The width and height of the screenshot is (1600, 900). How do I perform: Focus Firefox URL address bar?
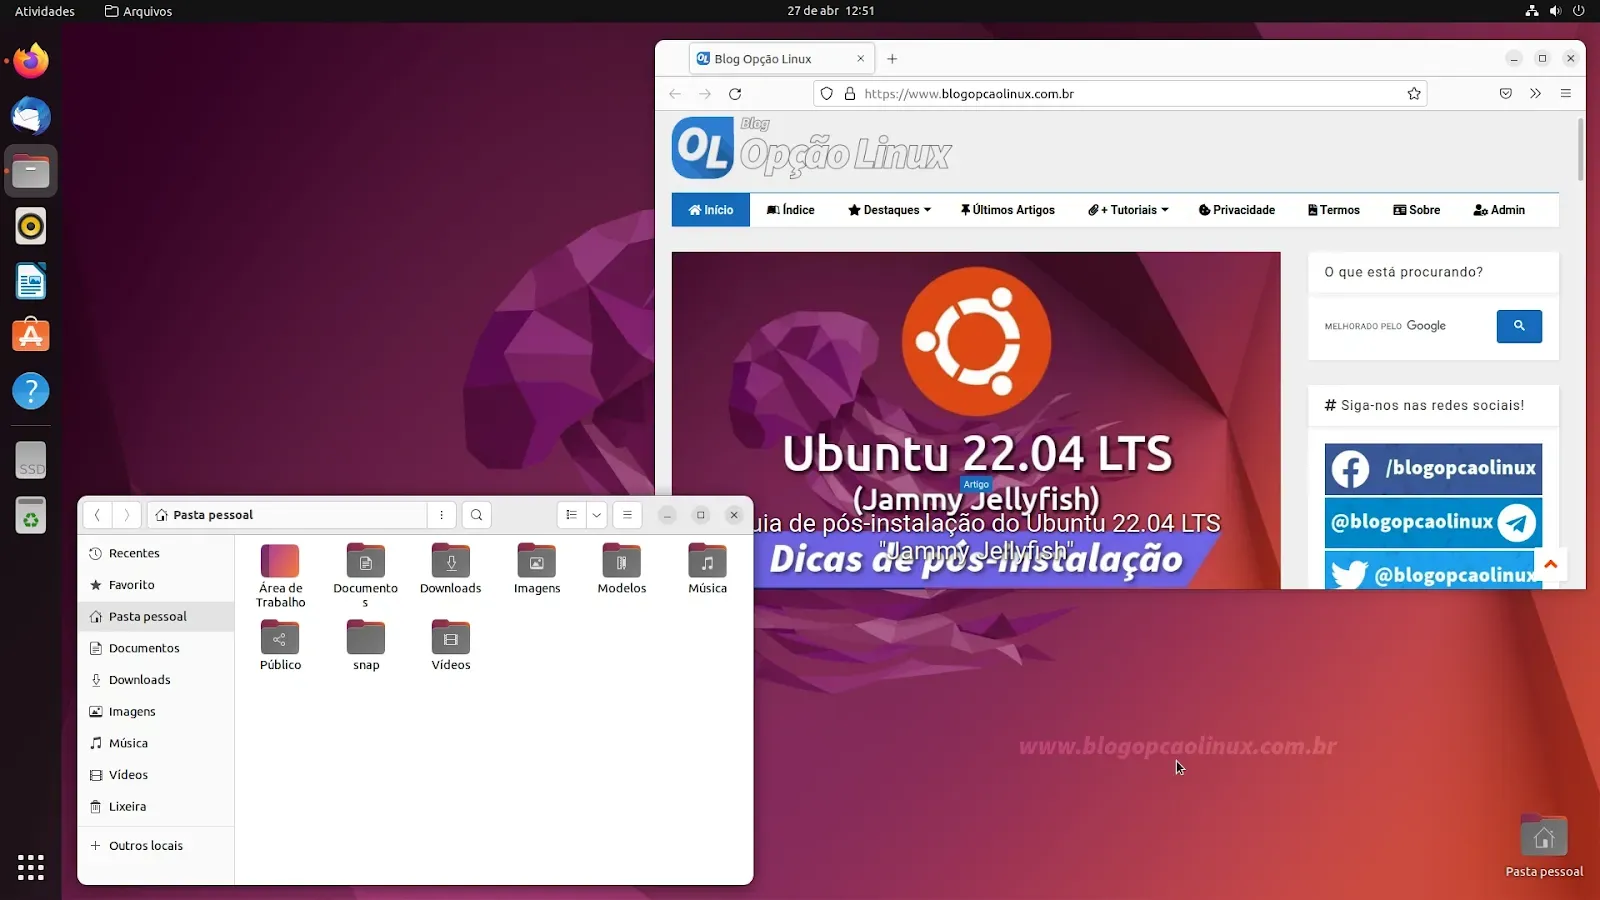pyautogui.click(x=1120, y=94)
